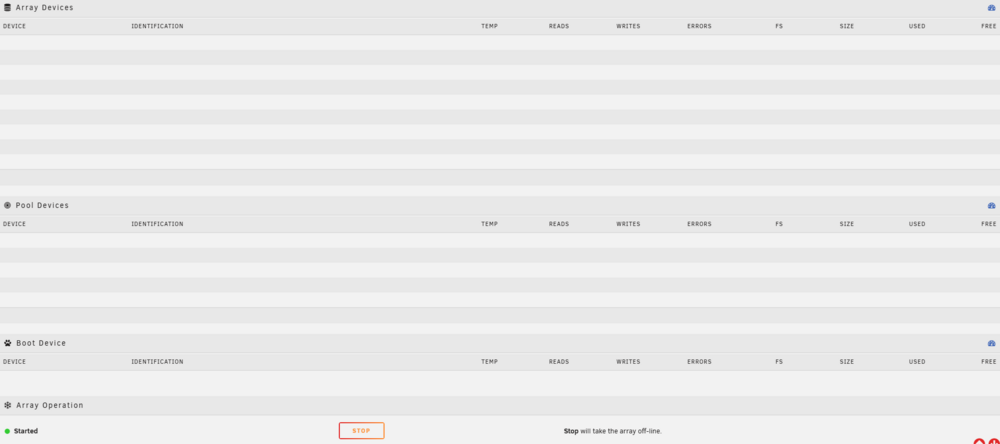Click the Array Devices section title

click(45, 8)
